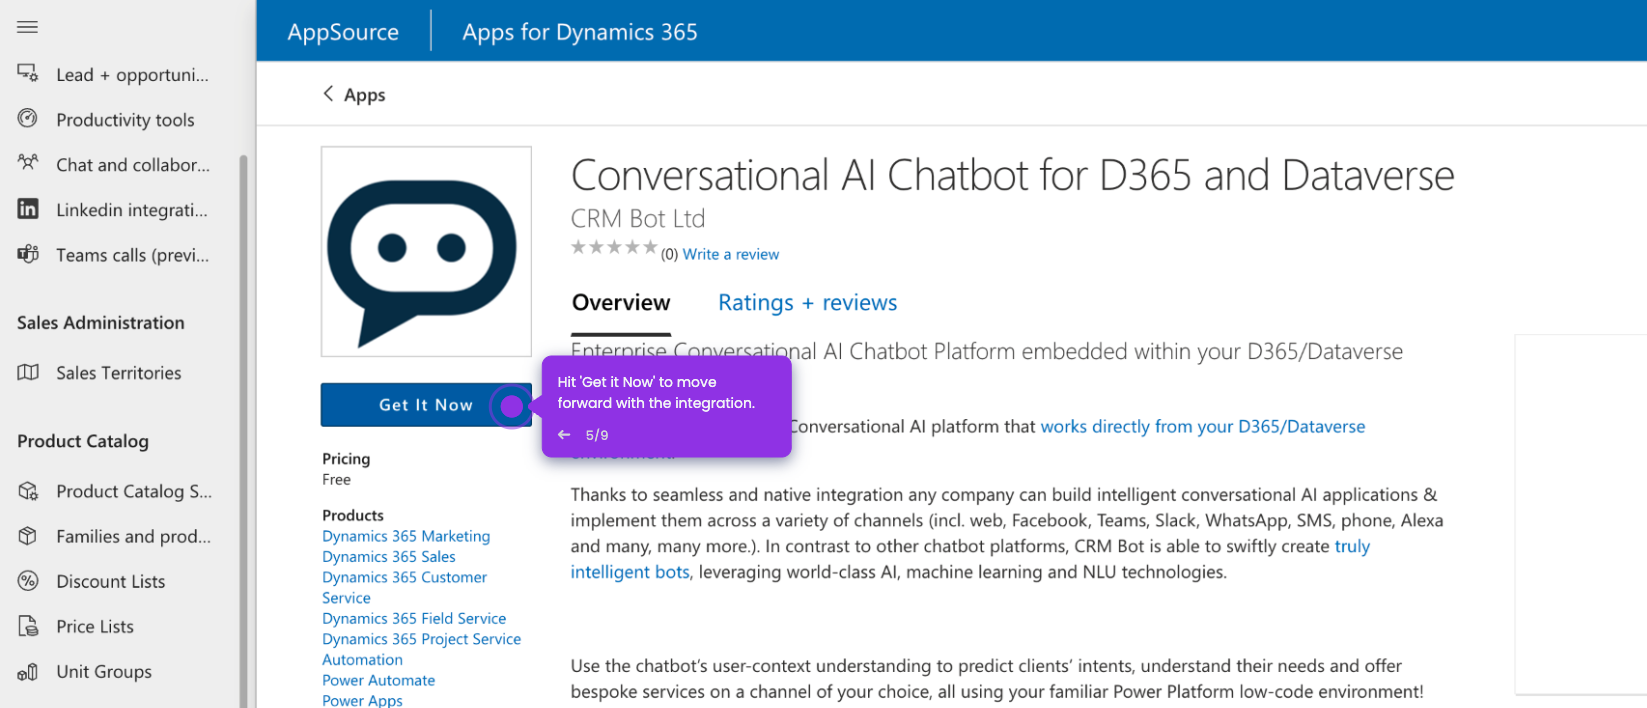Switch to Ratings + reviews tab
This screenshot has height=708, width=1647.
coord(808,303)
